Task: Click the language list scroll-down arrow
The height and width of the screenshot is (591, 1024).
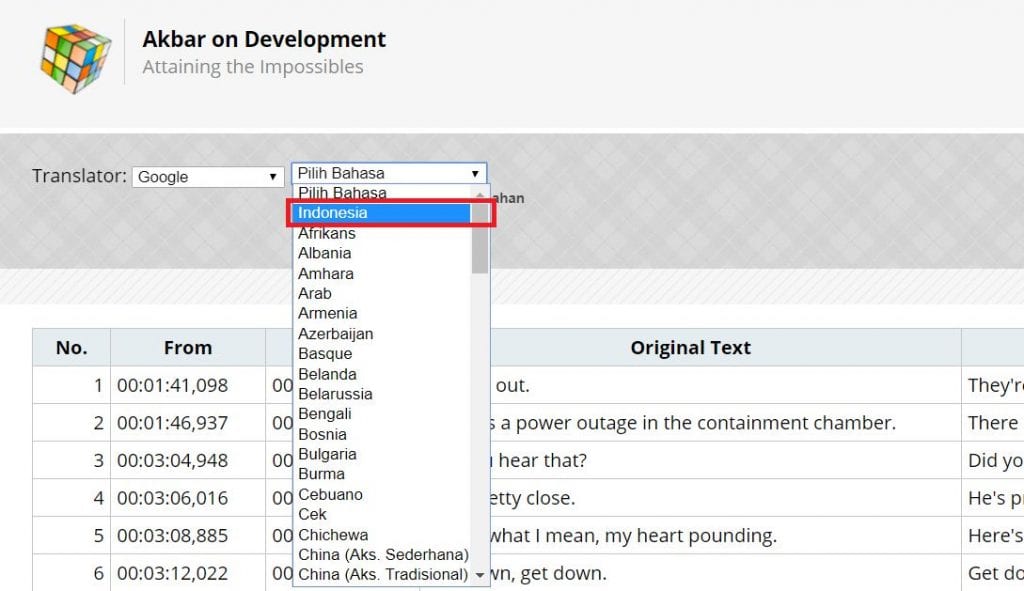Action: (x=480, y=575)
